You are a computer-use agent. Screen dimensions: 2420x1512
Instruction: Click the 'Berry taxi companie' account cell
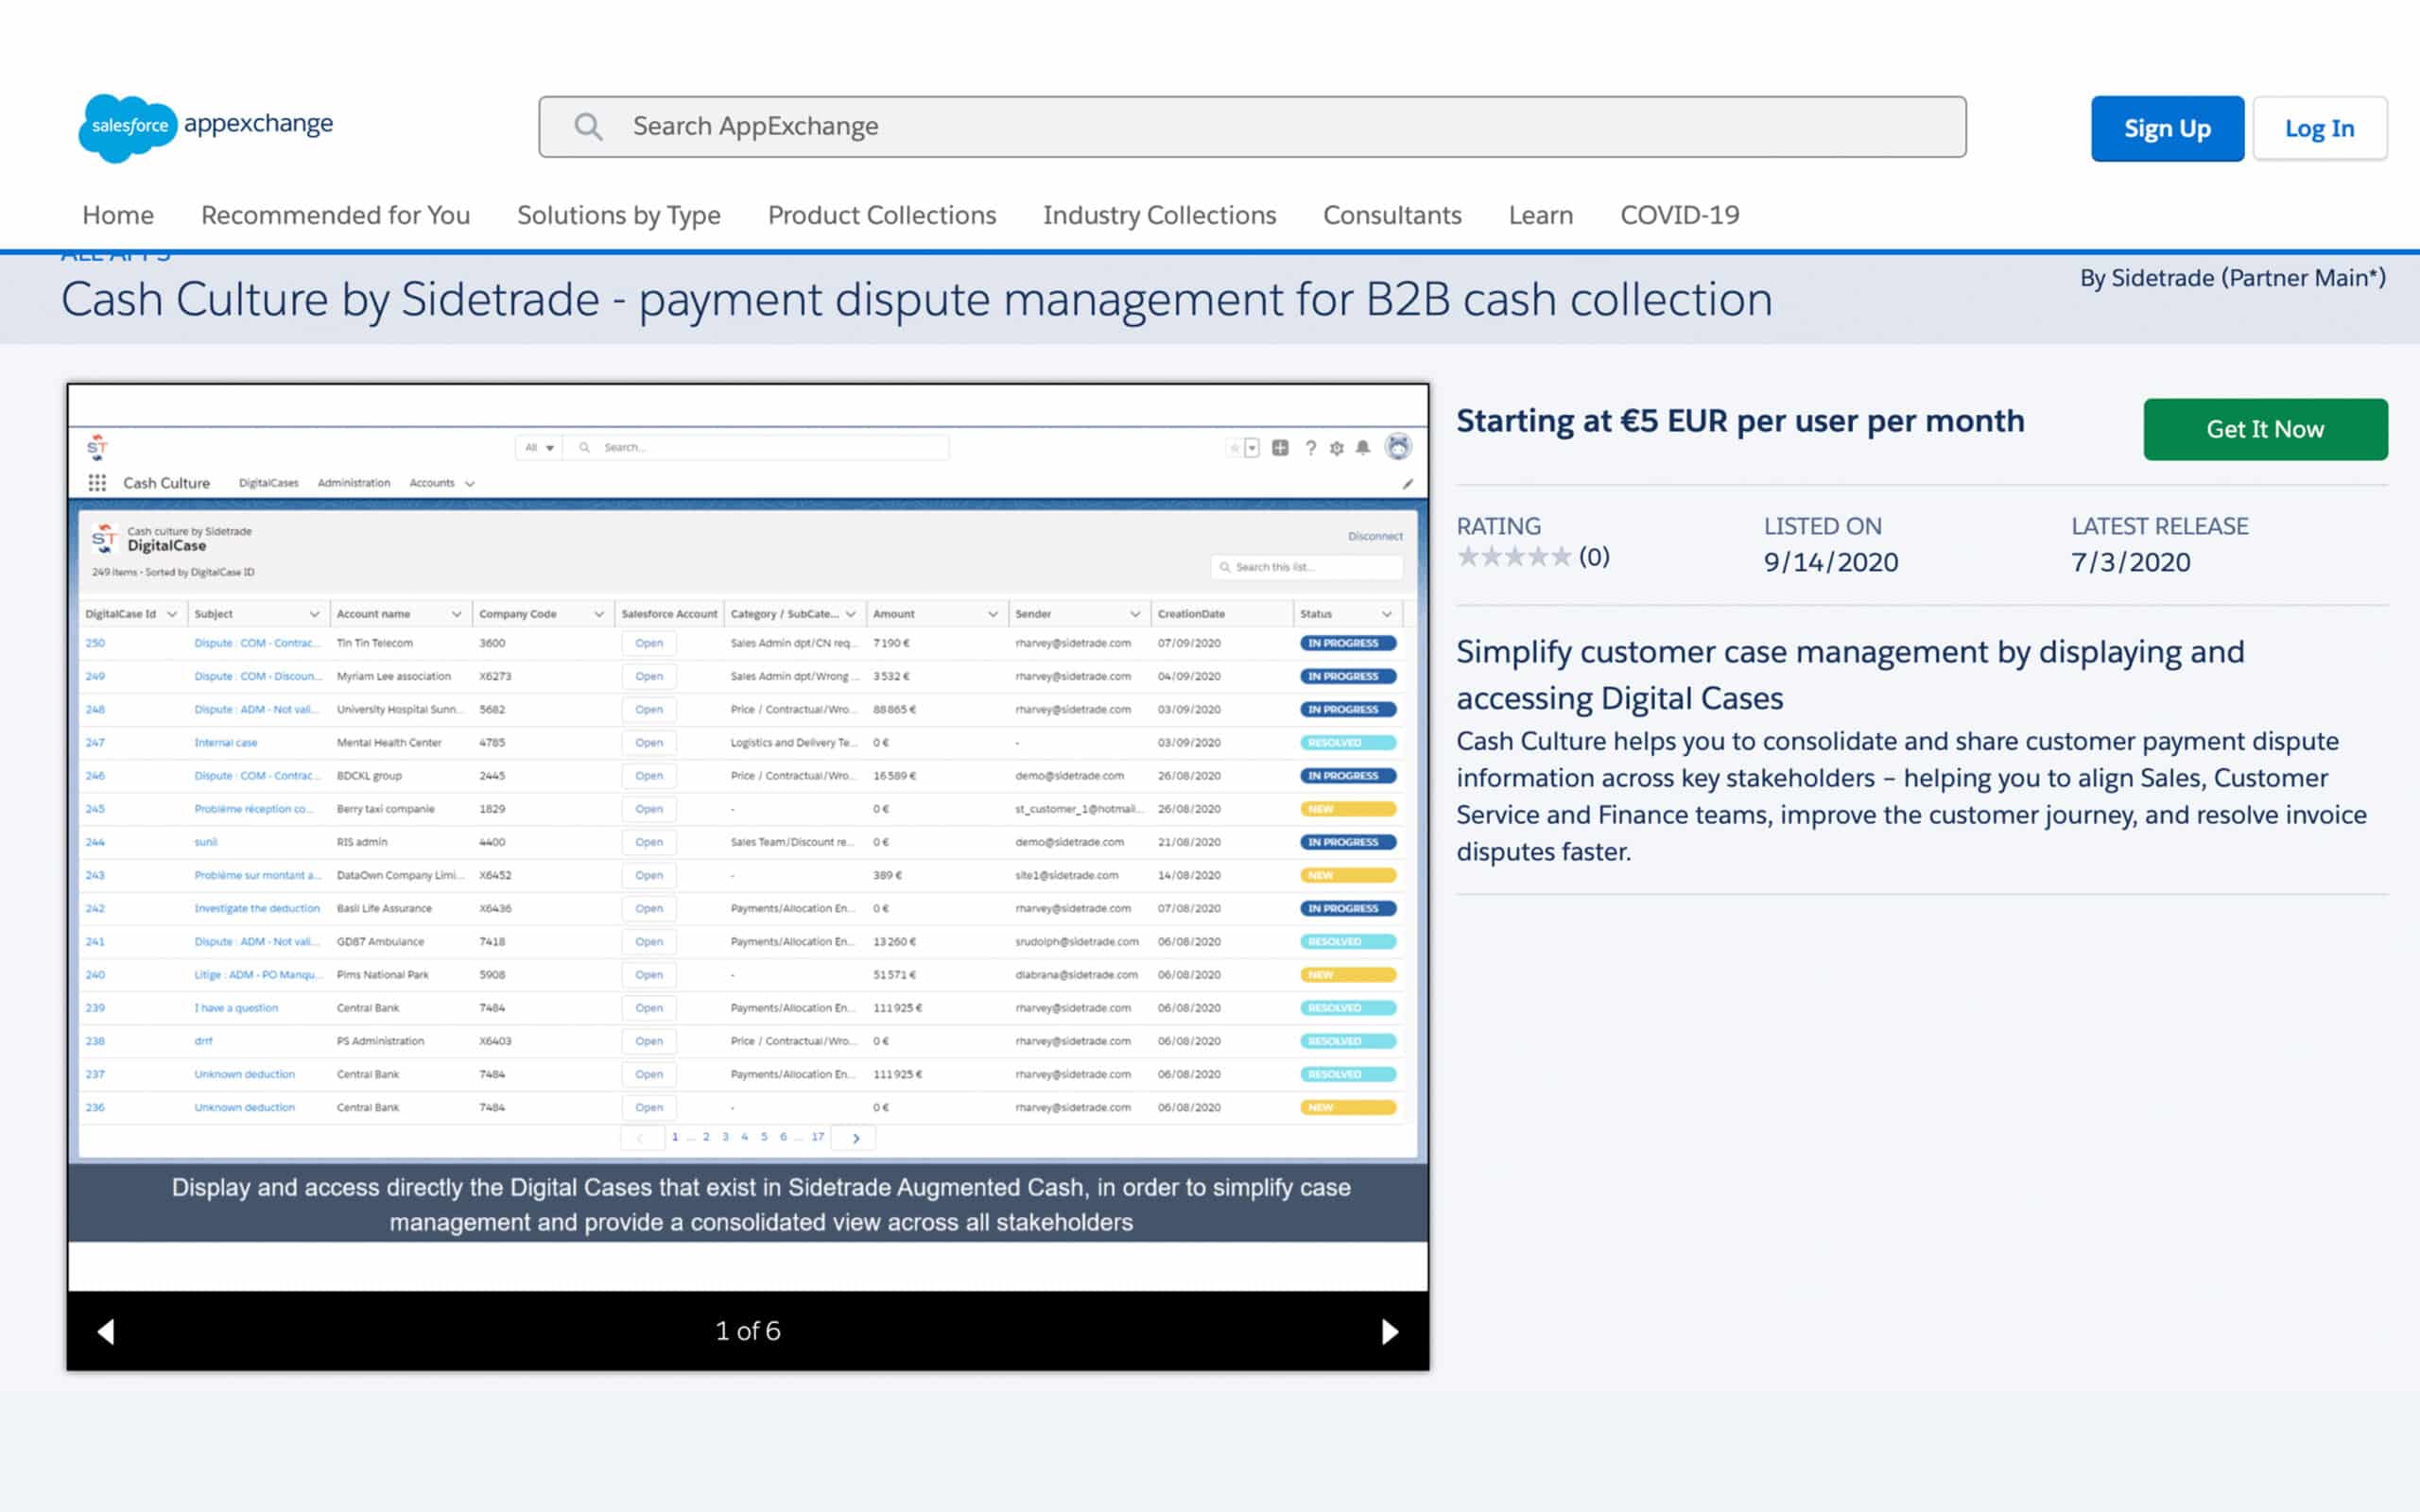pos(386,809)
